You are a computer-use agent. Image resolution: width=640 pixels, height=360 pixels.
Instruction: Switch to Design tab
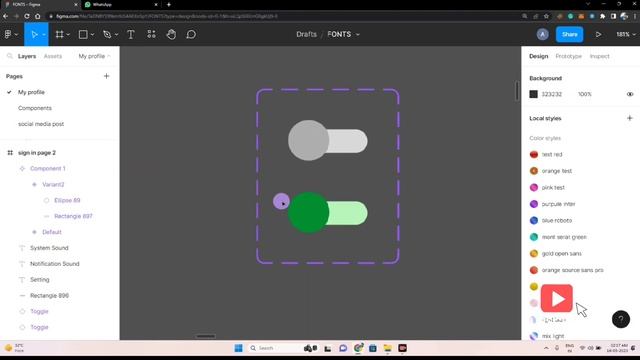(538, 56)
